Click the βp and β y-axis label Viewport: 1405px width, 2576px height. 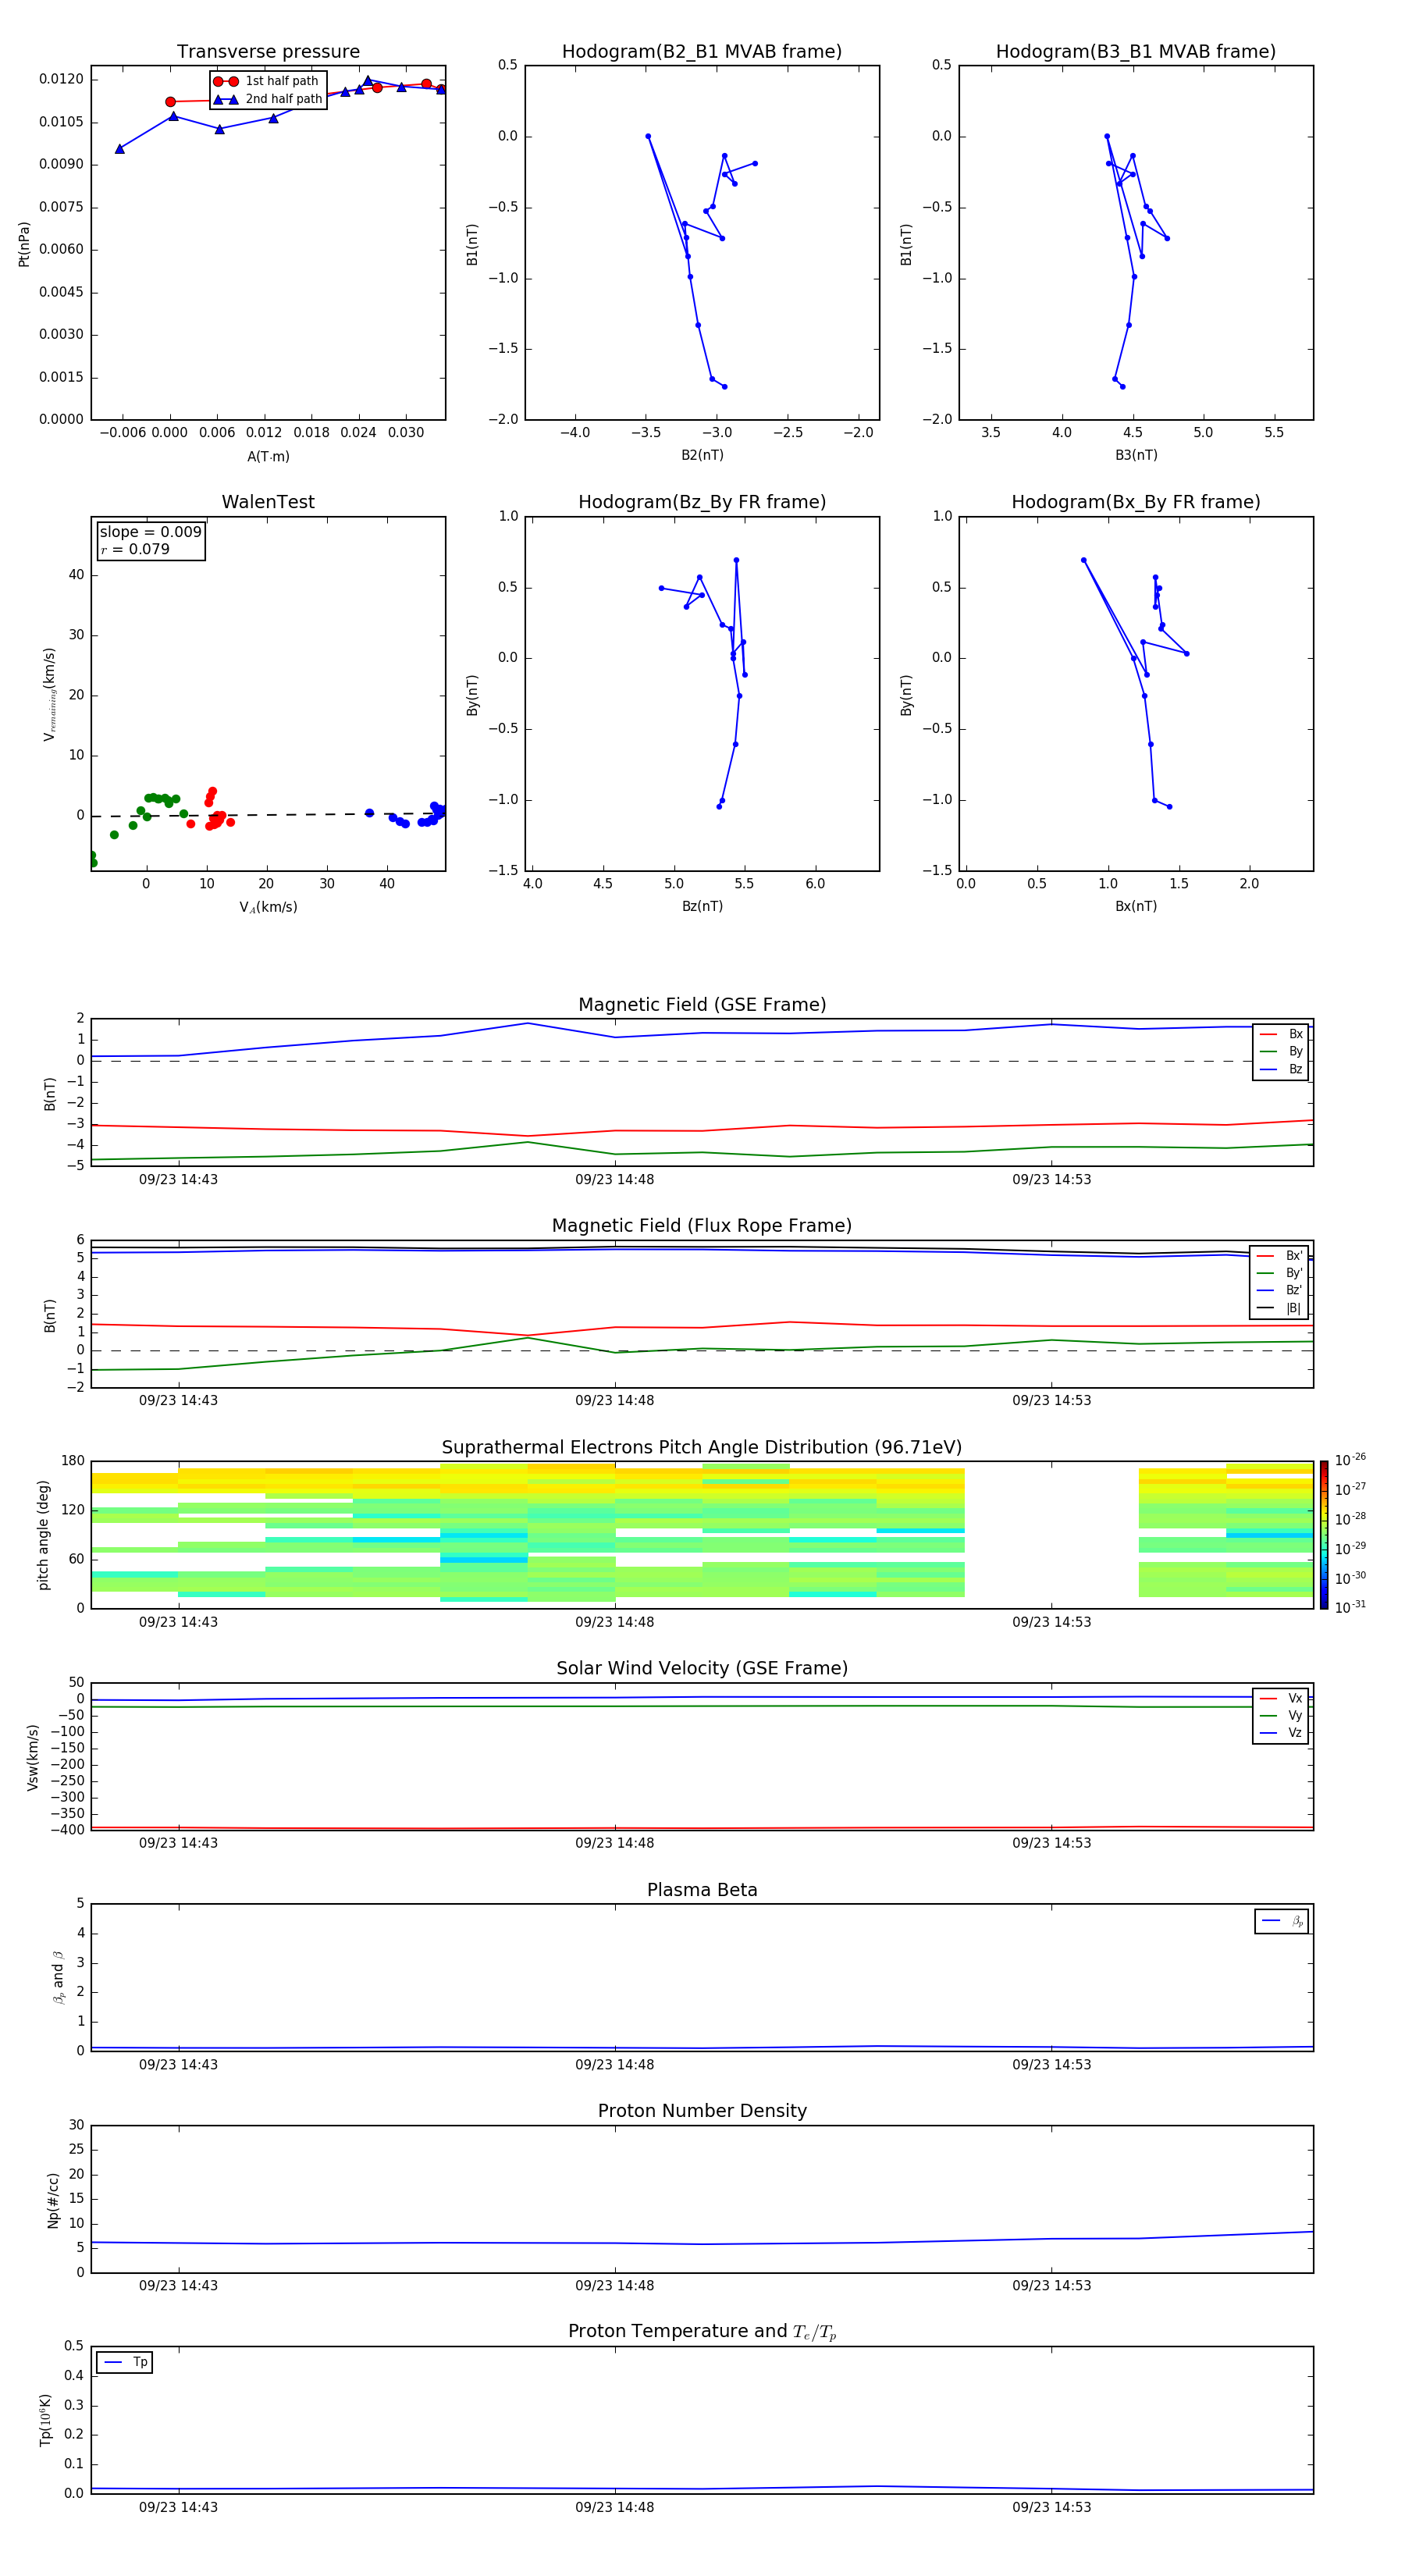click(x=58, y=1977)
